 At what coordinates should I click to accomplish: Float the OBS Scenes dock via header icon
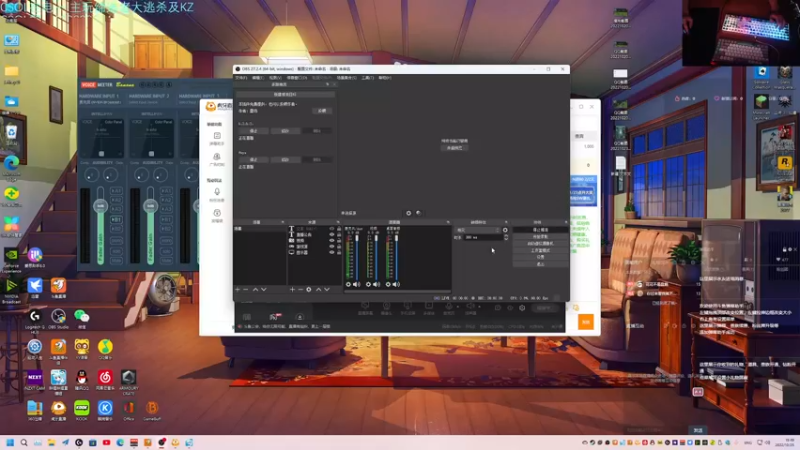click(283, 222)
